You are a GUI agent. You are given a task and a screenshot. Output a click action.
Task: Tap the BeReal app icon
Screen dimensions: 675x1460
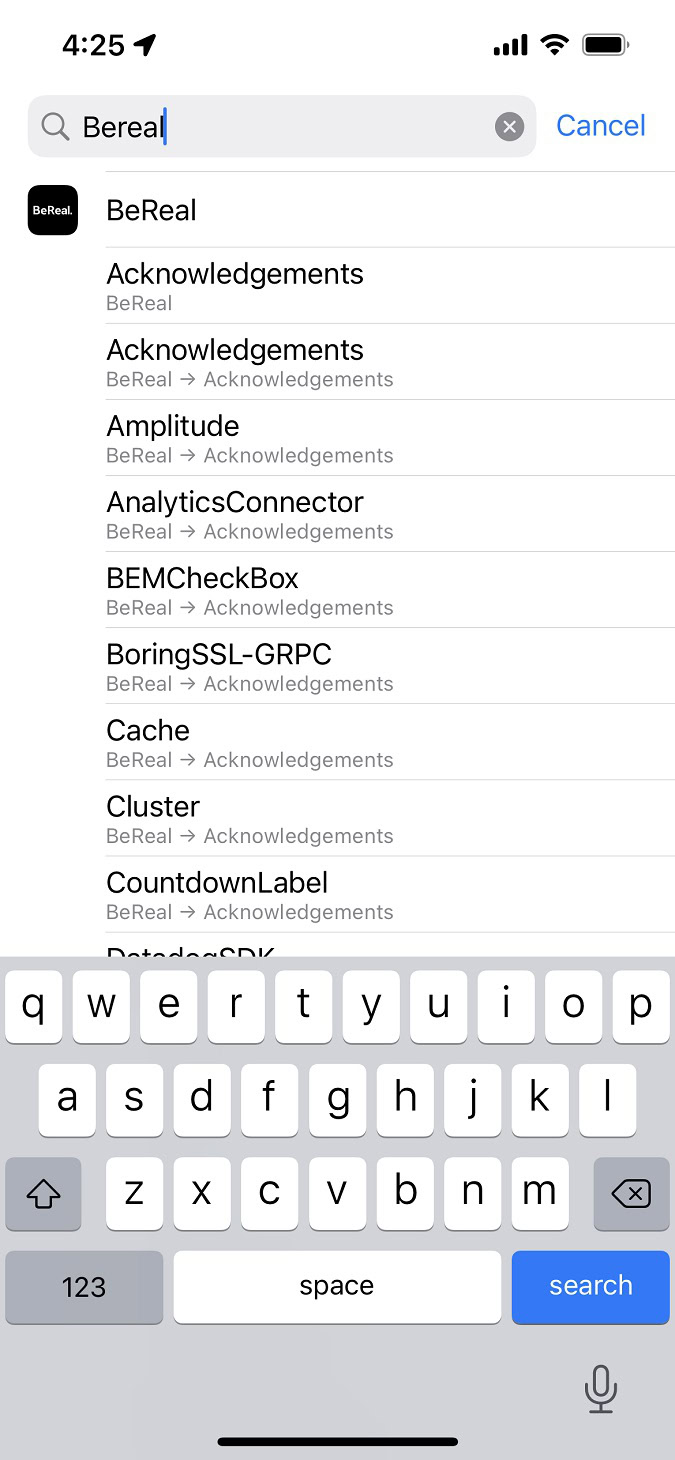53,210
